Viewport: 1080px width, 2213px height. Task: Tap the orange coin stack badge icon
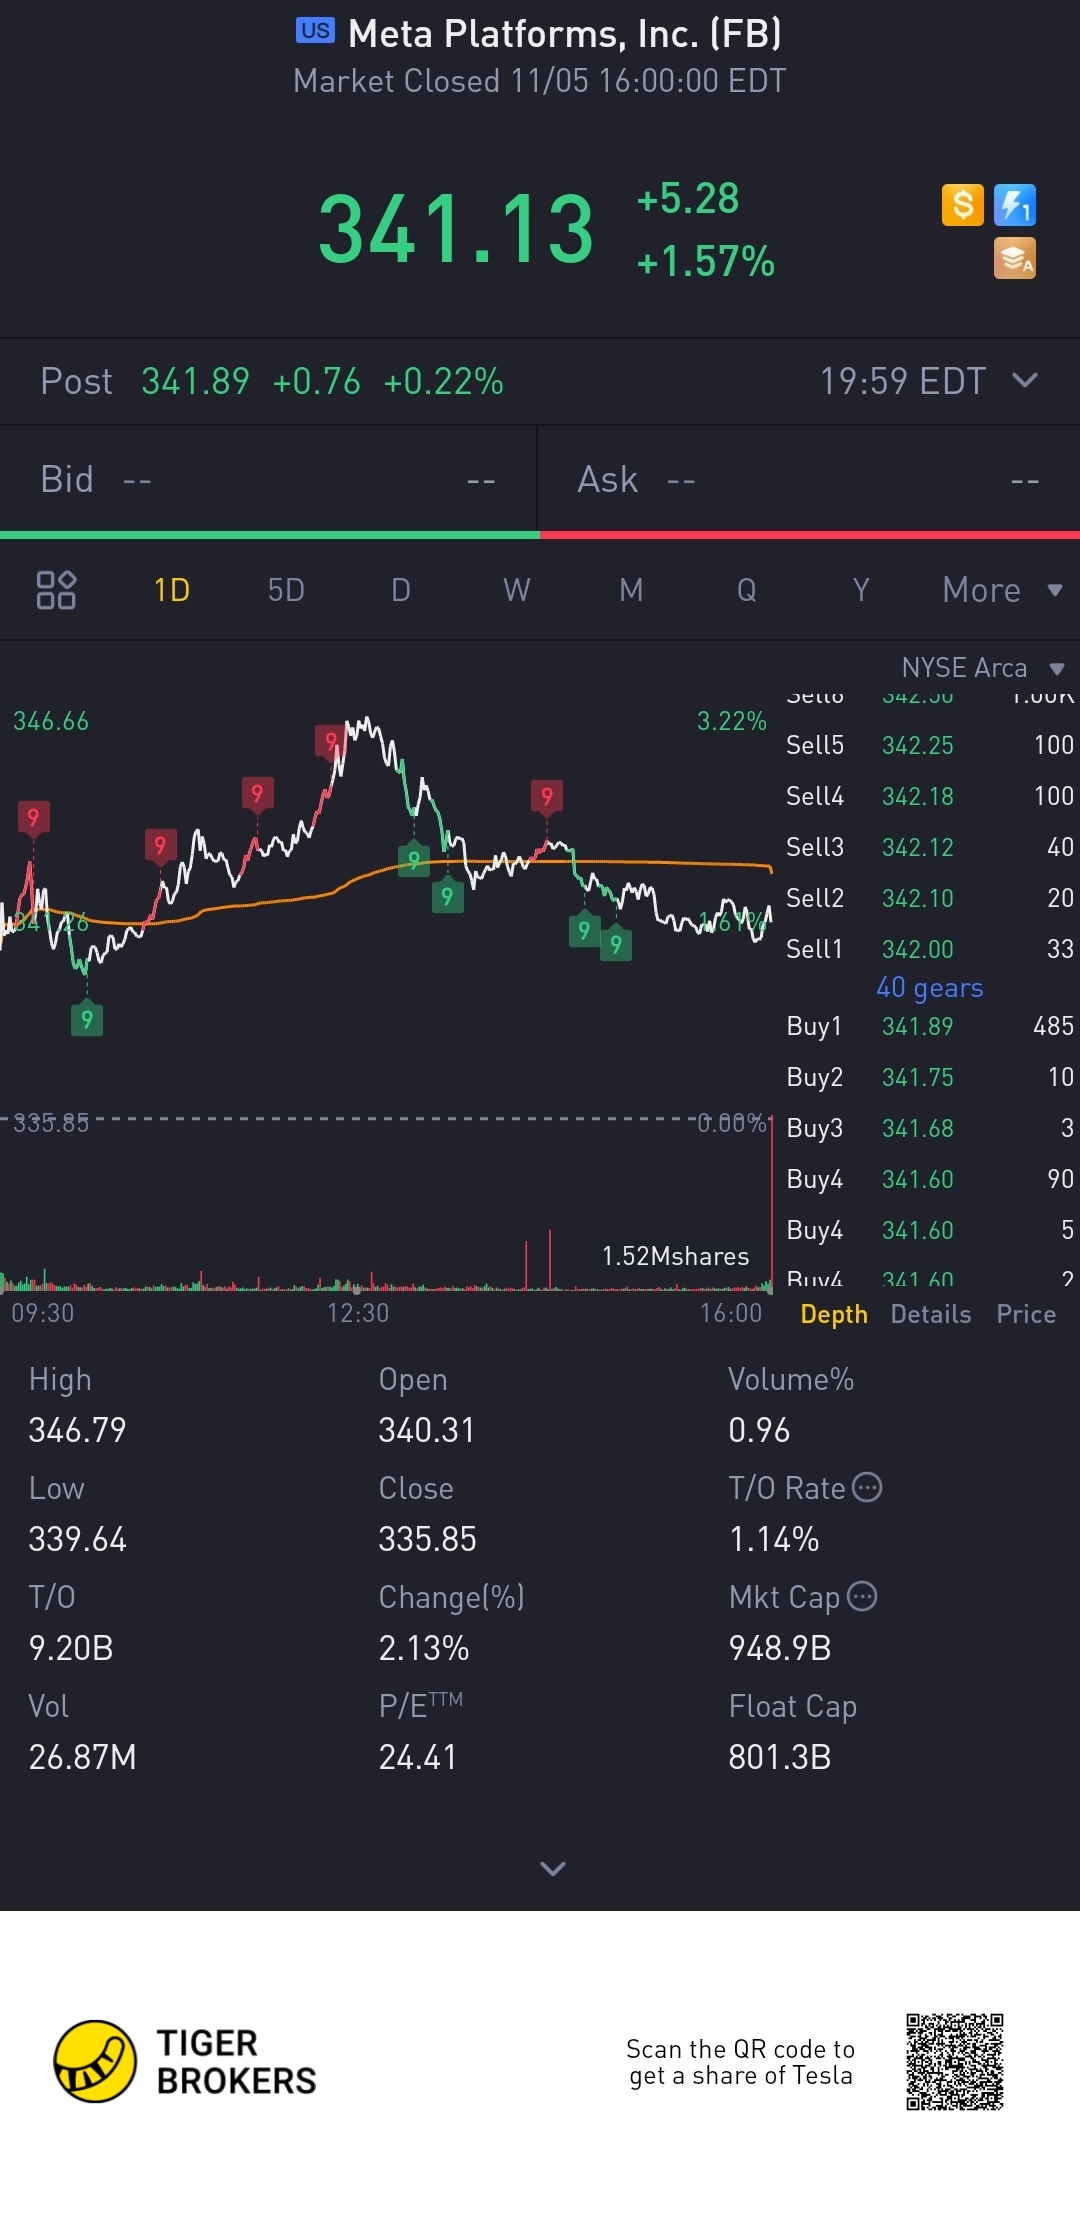[1015, 258]
